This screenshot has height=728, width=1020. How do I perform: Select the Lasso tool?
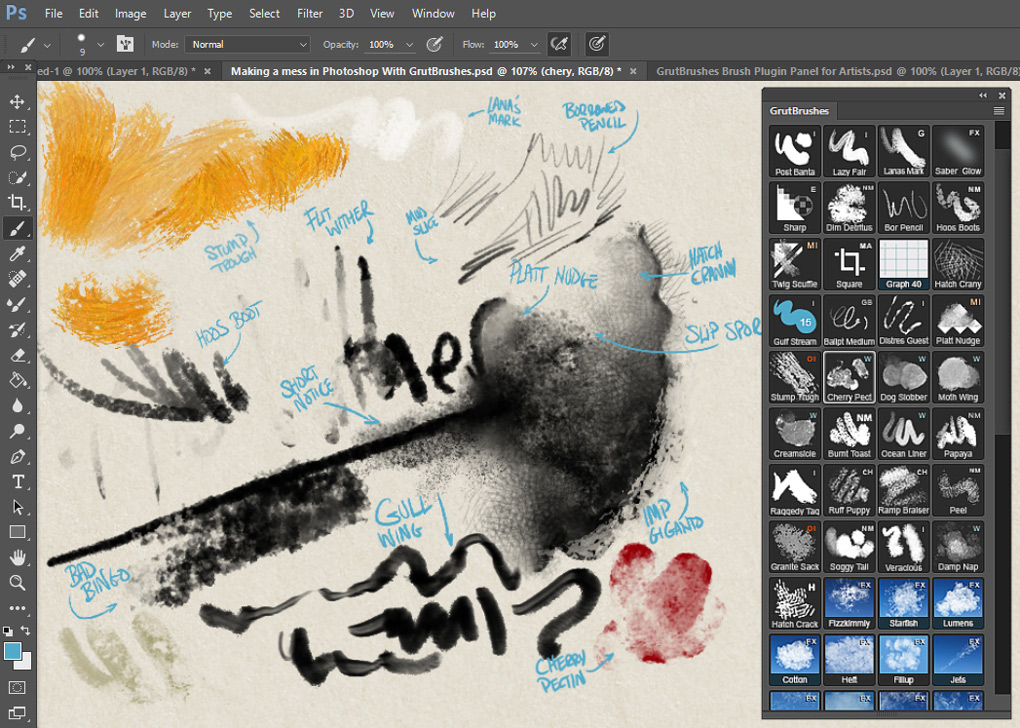click(x=18, y=152)
